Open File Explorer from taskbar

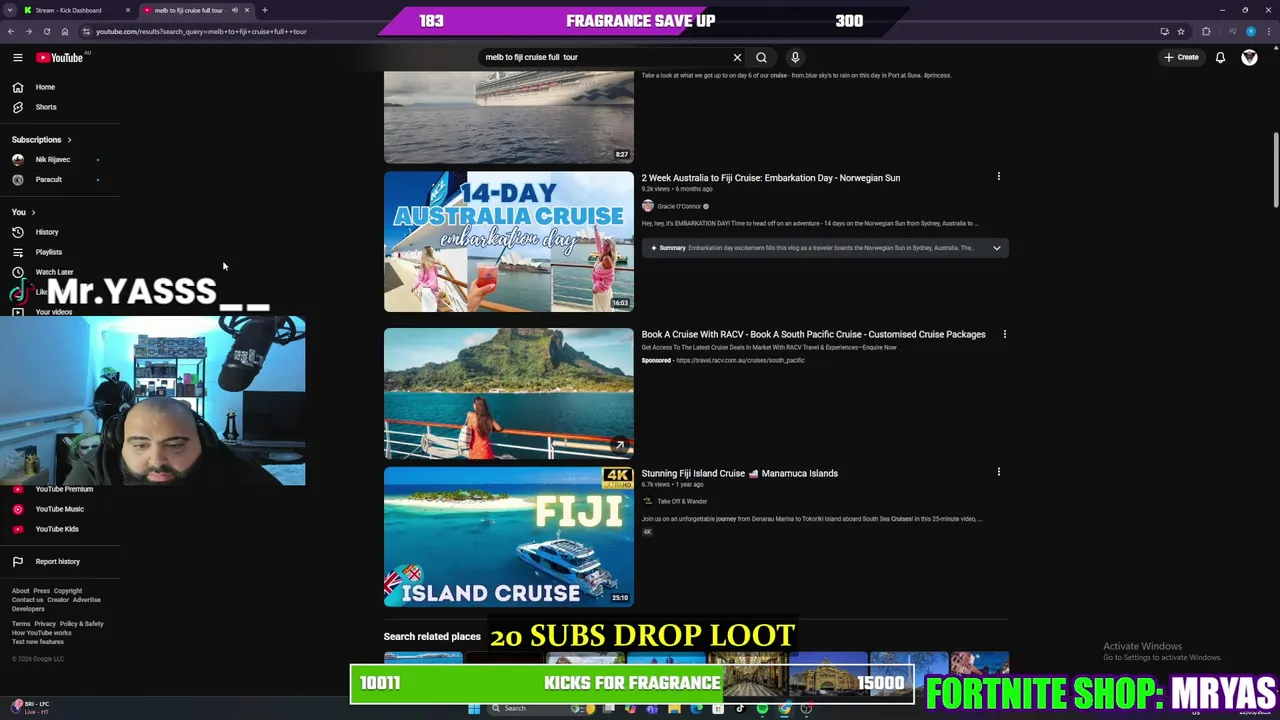[674, 708]
